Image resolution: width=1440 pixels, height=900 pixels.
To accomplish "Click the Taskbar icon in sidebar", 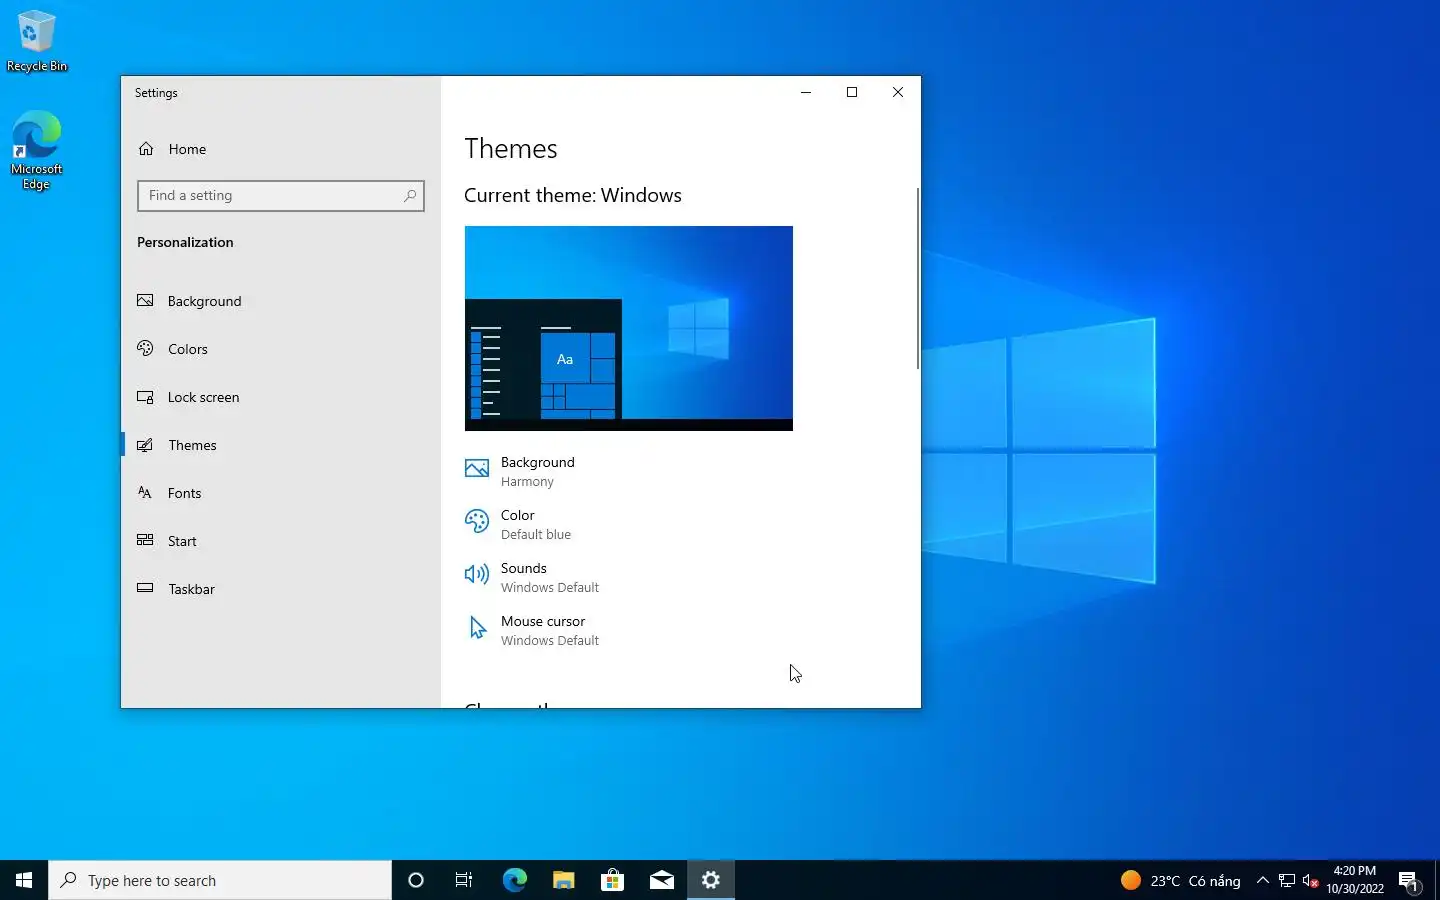I will pyautogui.click(x=145, y=588).
